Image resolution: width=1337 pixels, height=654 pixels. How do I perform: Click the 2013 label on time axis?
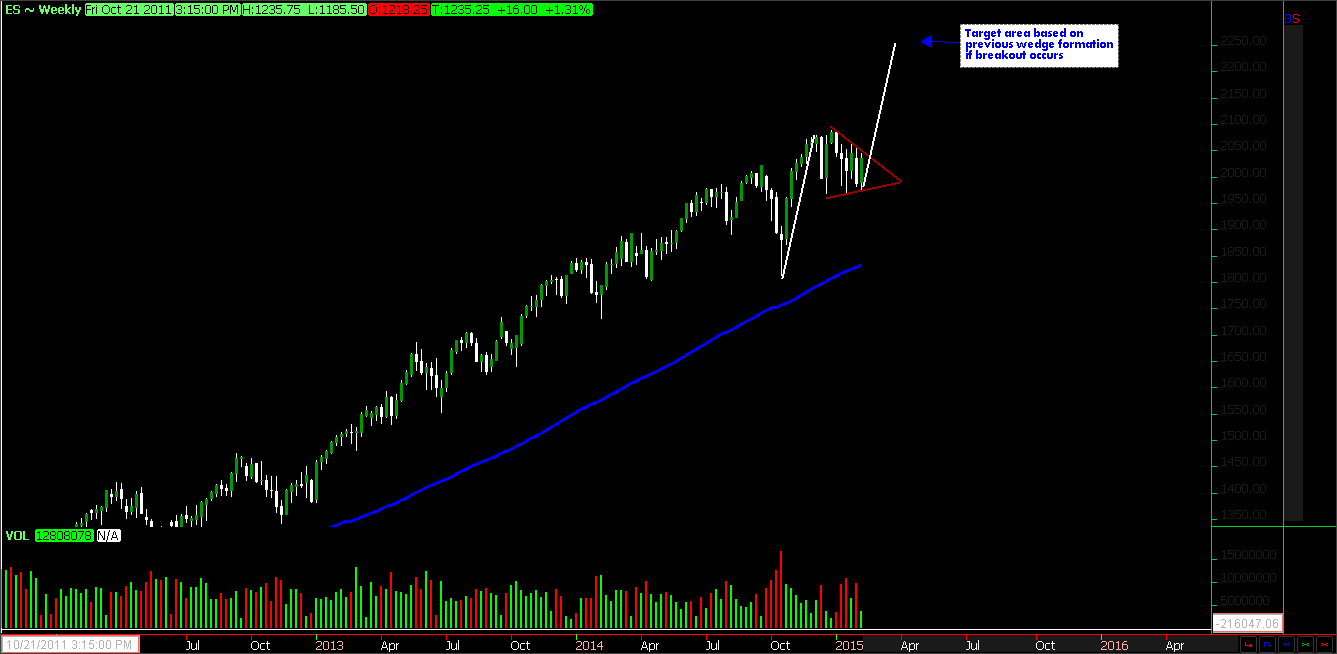pos(329,645)
